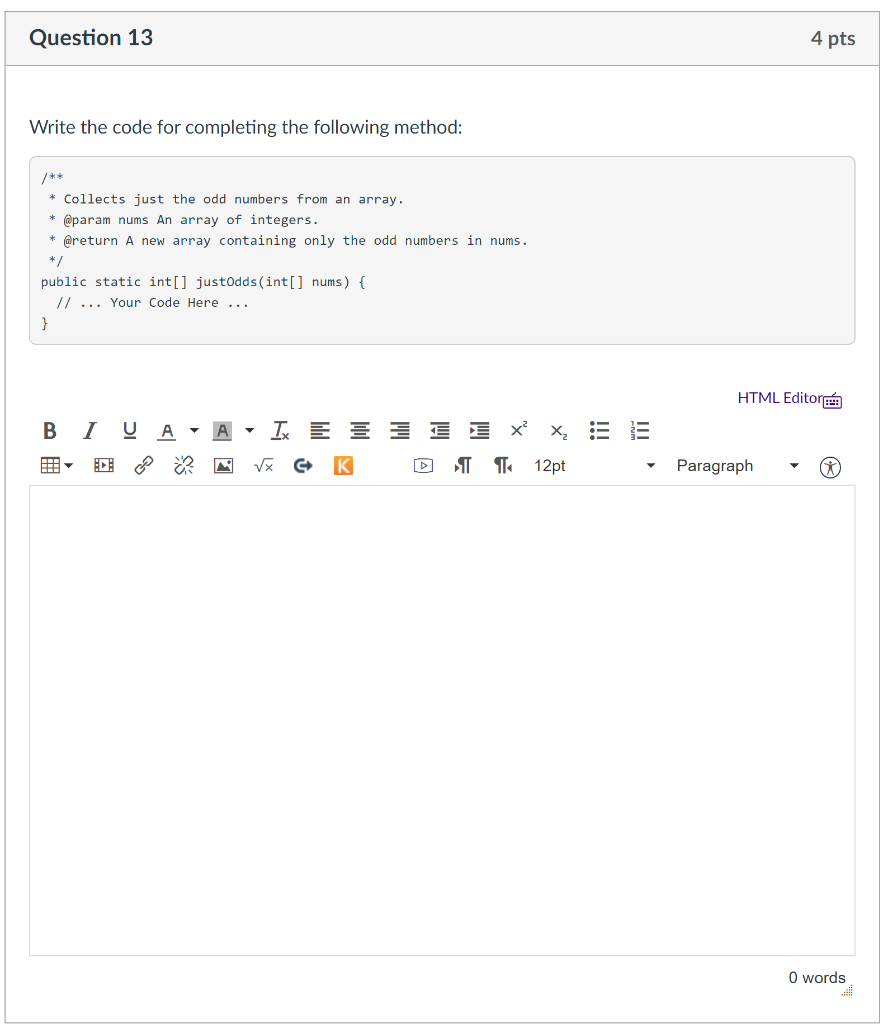Run the accessibility checker

pos(830,466)
